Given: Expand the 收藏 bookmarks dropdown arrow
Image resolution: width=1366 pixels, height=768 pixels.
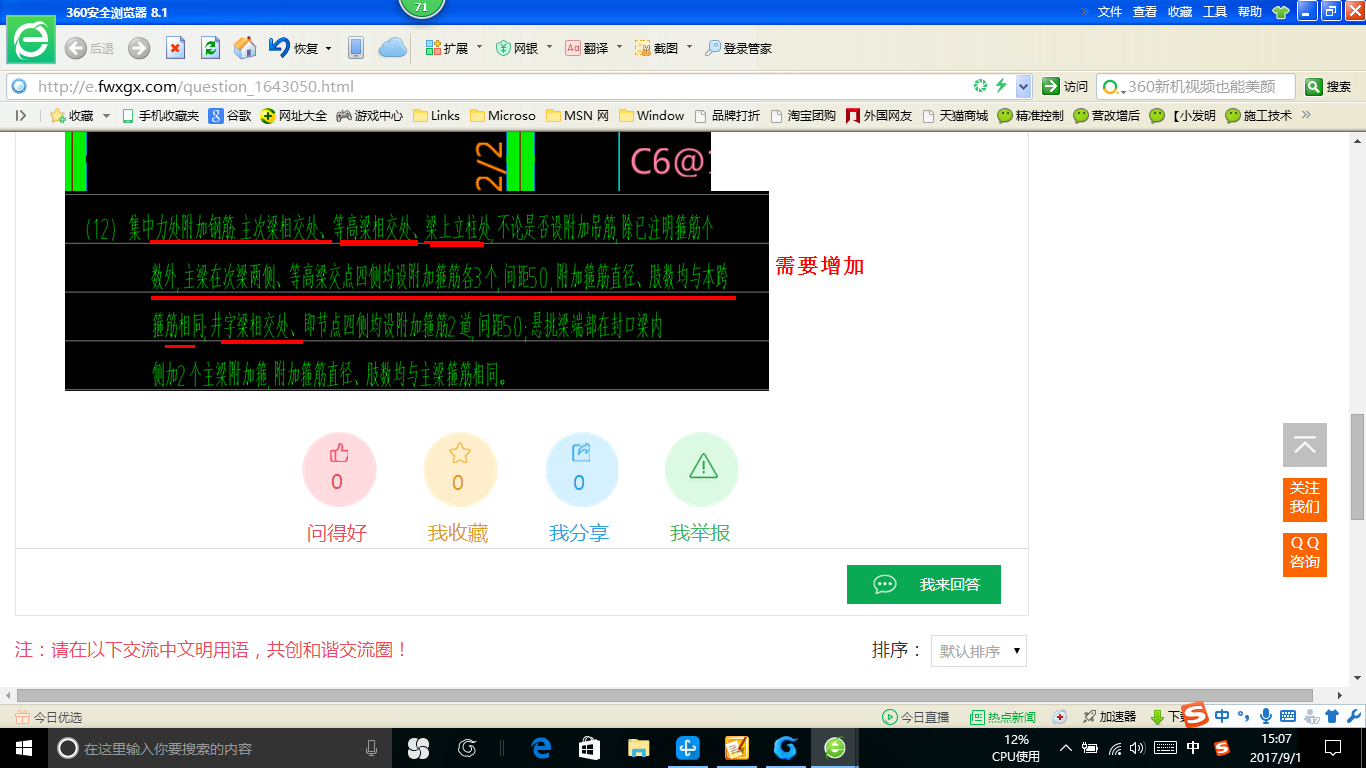Looking at the screenshot, I should 106,116.
